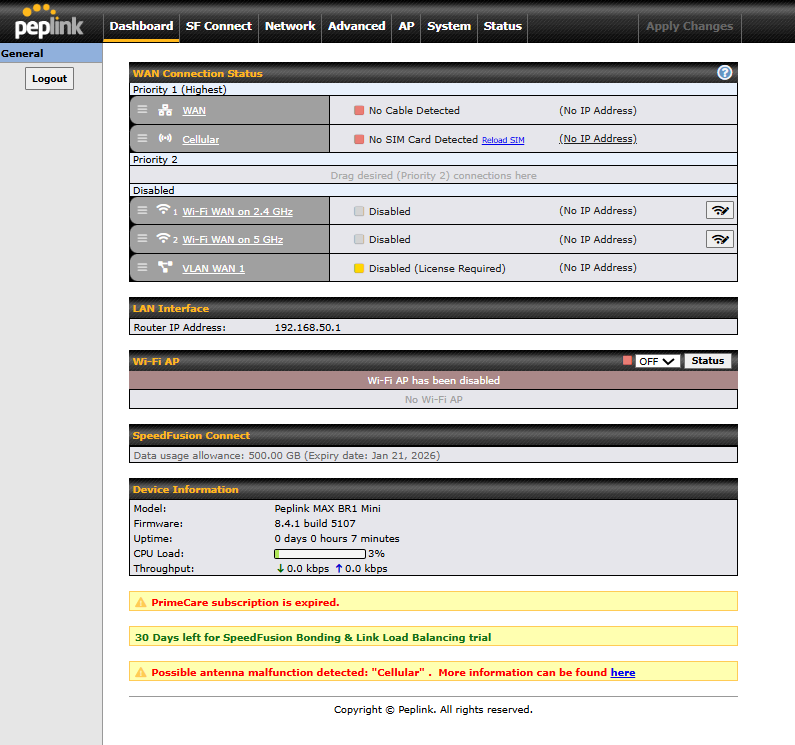Click the Peplink logo

(49, 22)
